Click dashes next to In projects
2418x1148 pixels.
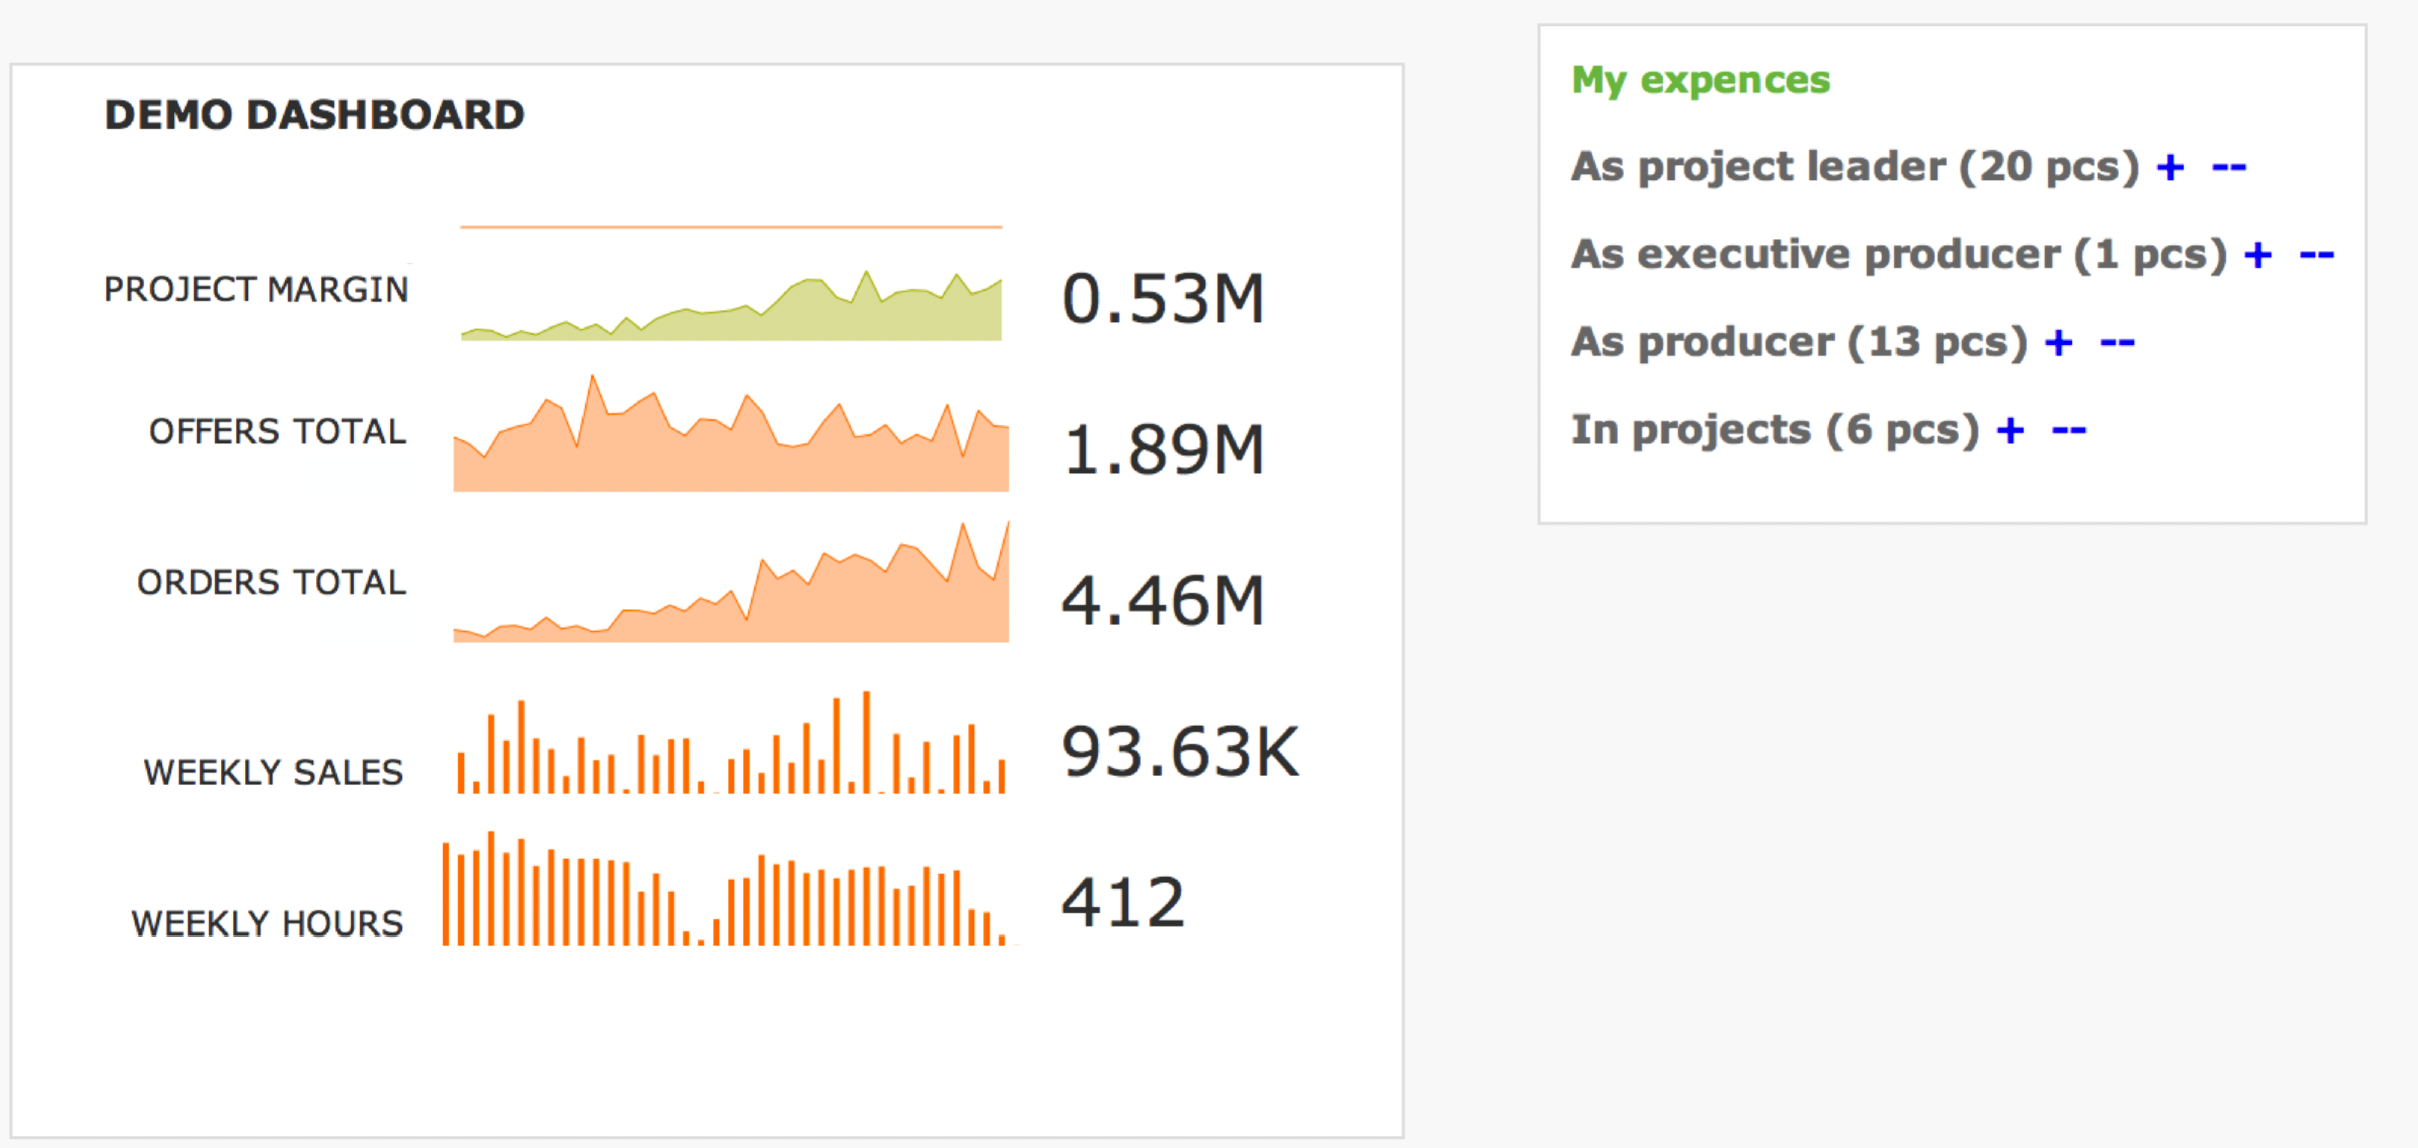(x=2069, y=431)
